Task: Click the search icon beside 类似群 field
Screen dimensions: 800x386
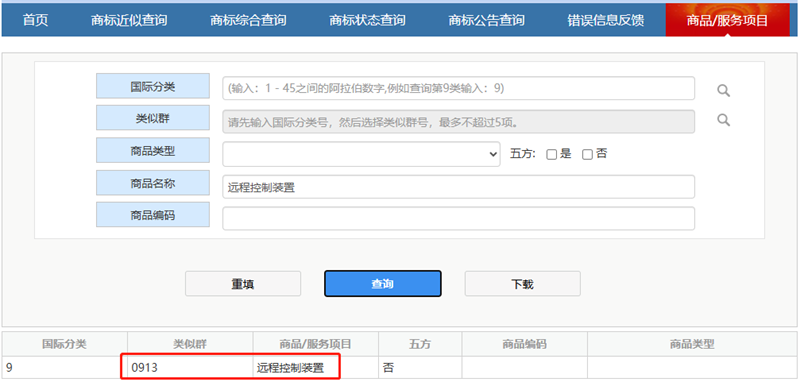Action: 723,120
